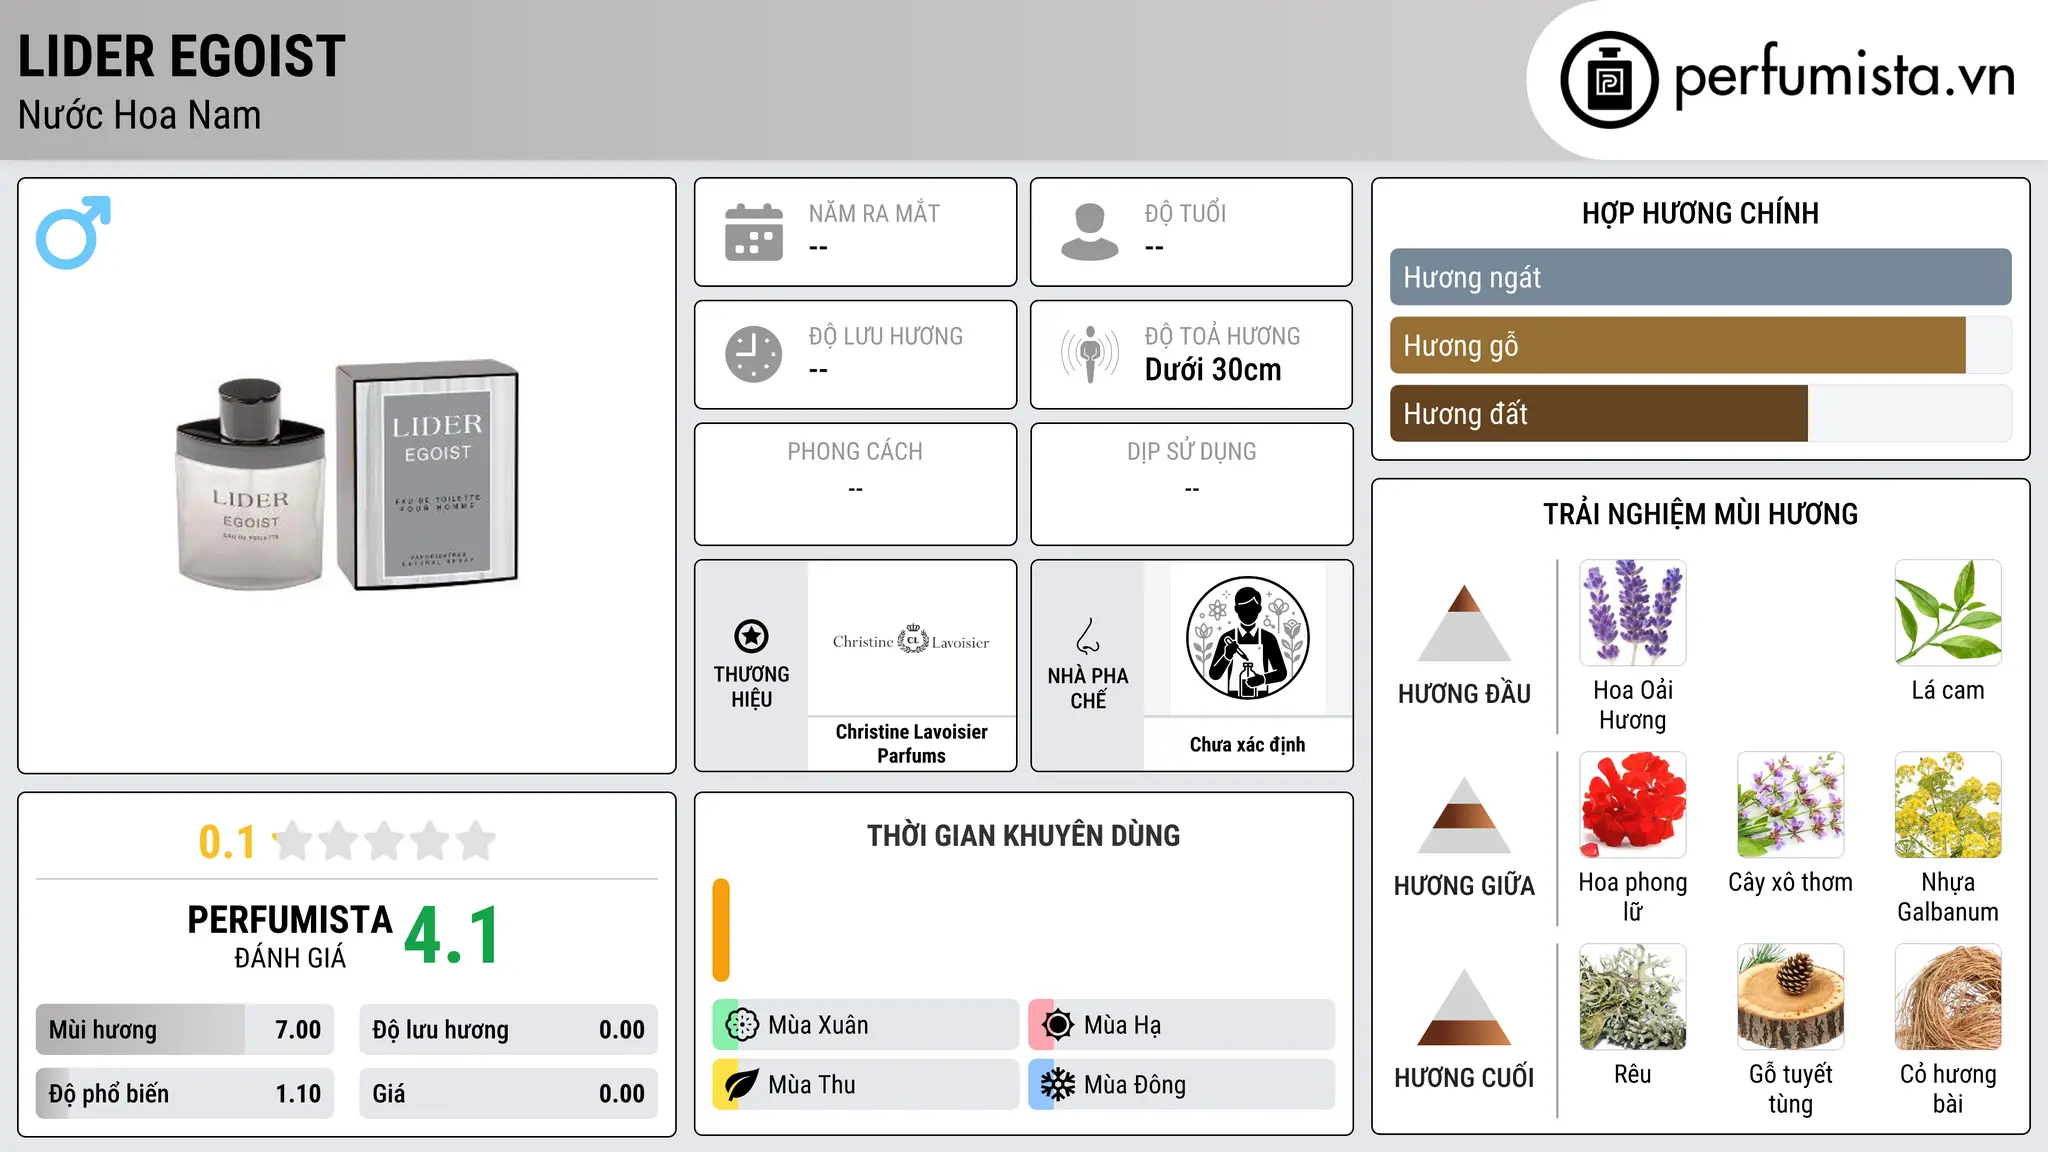Select the Gỗ tuyết tùng cedar note image
The height and width of the screenshot is (1152, 2048).
pyautogui.click(x=1791, y=997)
